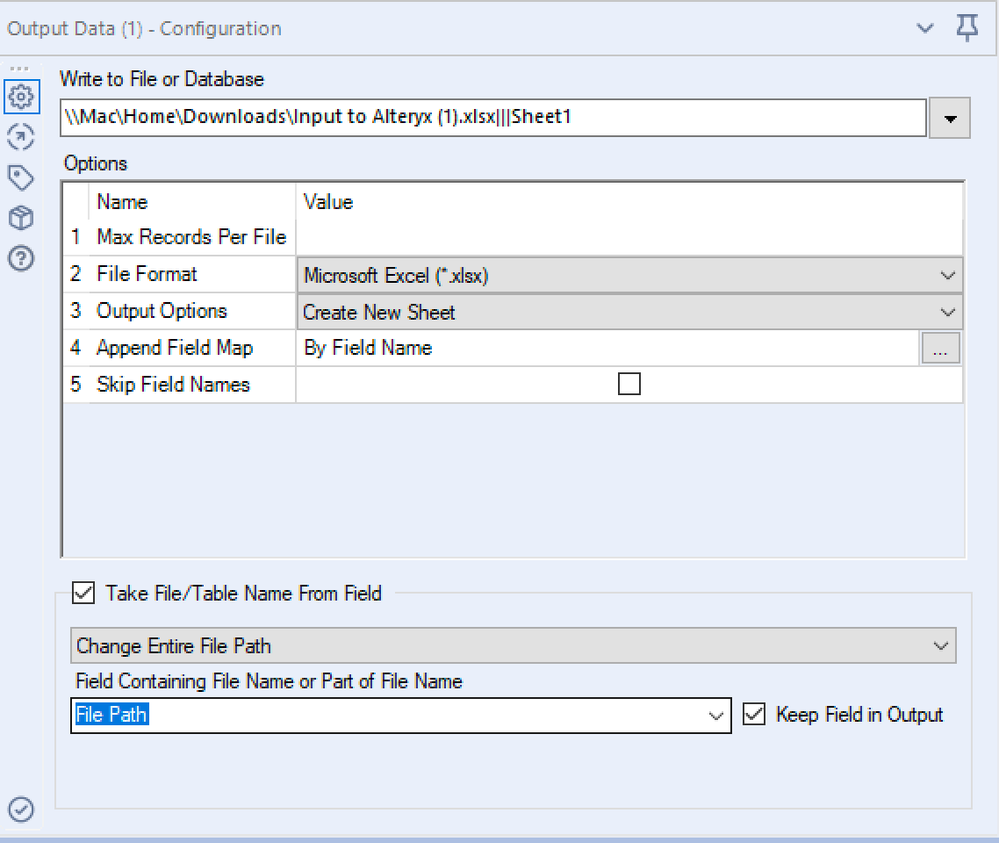
Task: Click the checkmark icon at bottom left
Action: [21, 809]
